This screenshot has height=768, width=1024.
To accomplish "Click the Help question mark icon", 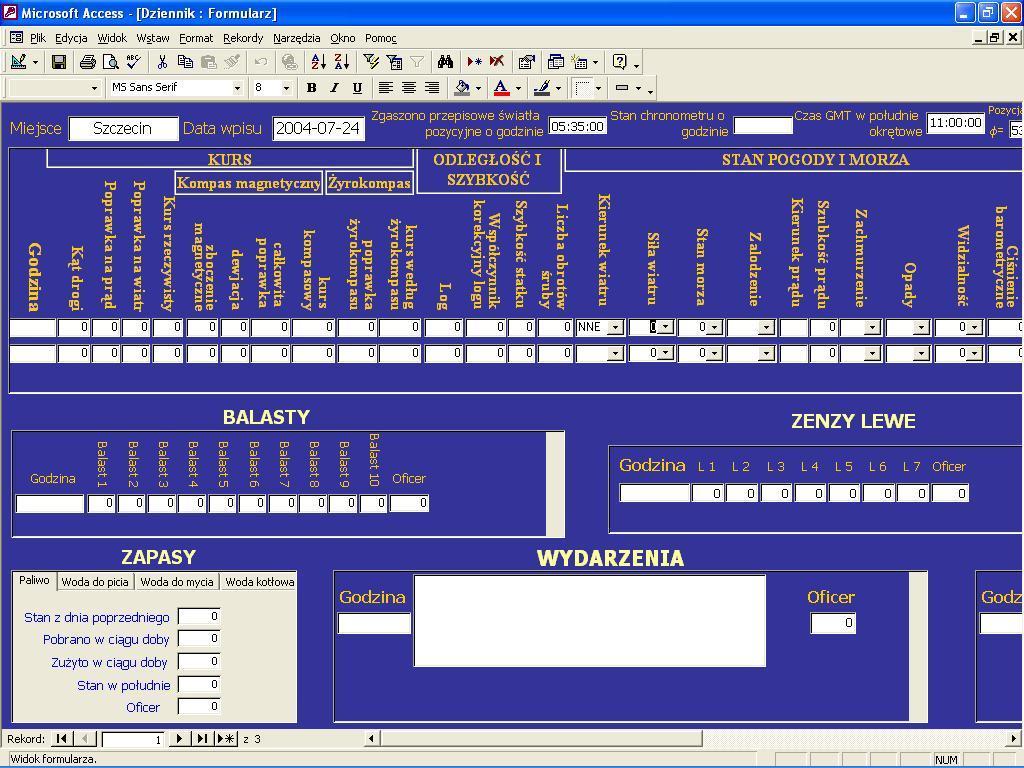I will pos(619,62).
